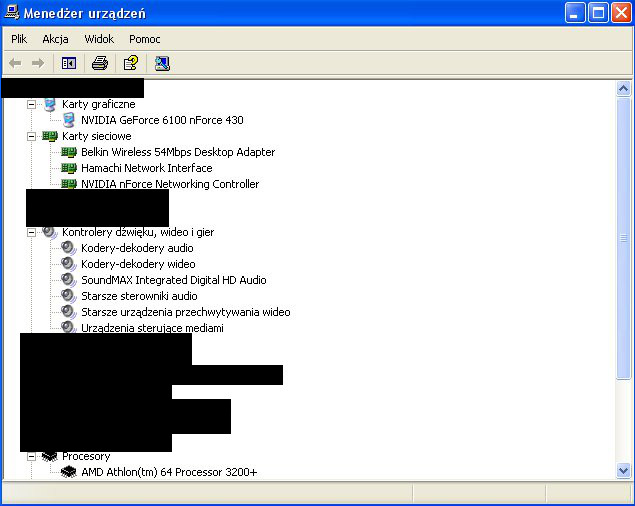Viewport: 635px width, 506px height.
Task: Select the Karty sieciowe label
Action: pyautogui.click(x=97, y=136)
